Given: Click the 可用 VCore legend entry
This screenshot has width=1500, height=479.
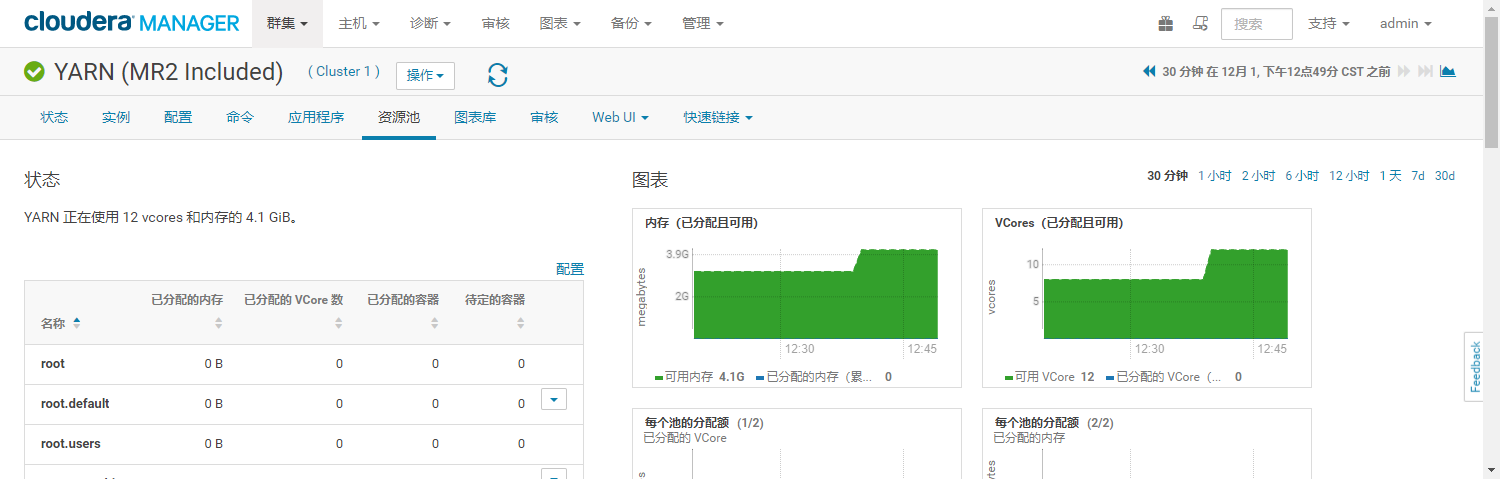Looking at the screenshot, I should (x=1050, y=377).
